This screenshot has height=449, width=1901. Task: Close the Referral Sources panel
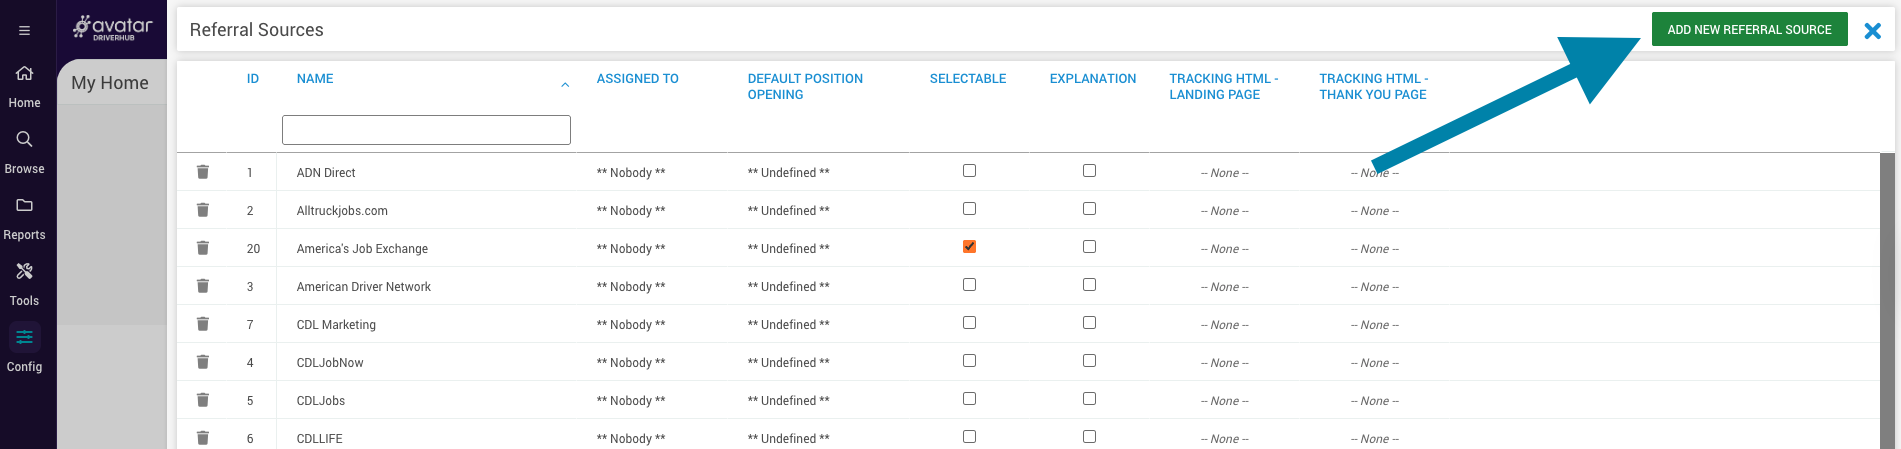pyautogui.click(x=1873, y=31)
